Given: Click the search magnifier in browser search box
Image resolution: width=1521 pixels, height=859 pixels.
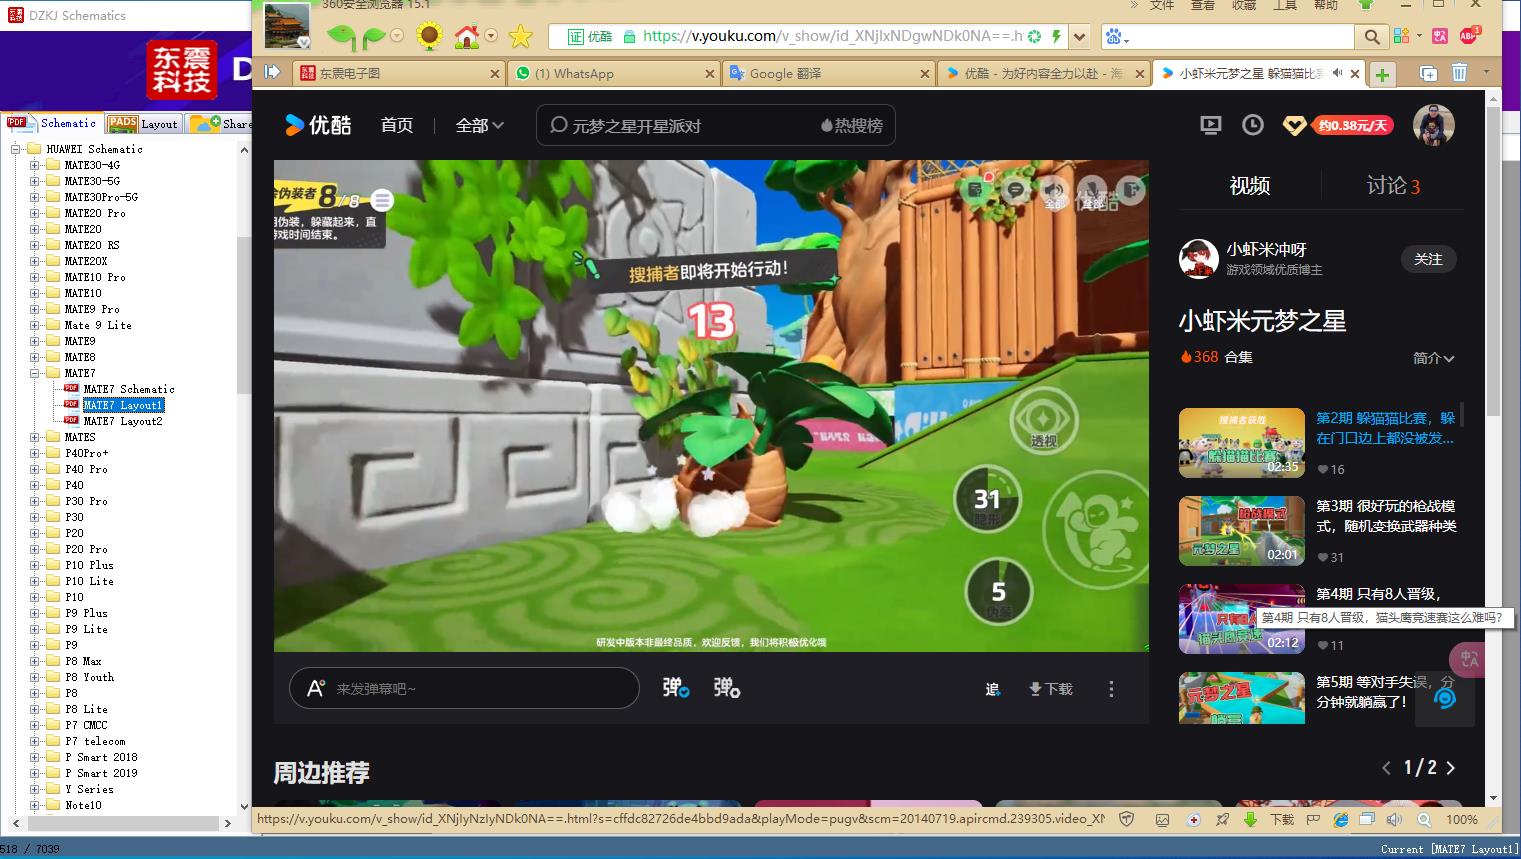Looking at the screenshot, I should click(x=1372, y=37).
